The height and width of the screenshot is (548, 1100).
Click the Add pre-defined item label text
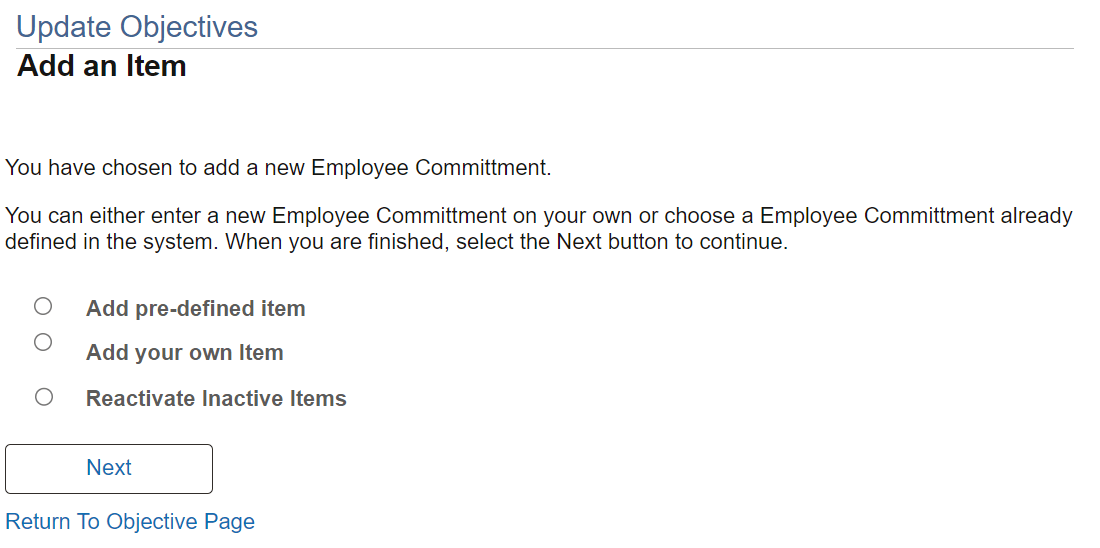[195, 308]
